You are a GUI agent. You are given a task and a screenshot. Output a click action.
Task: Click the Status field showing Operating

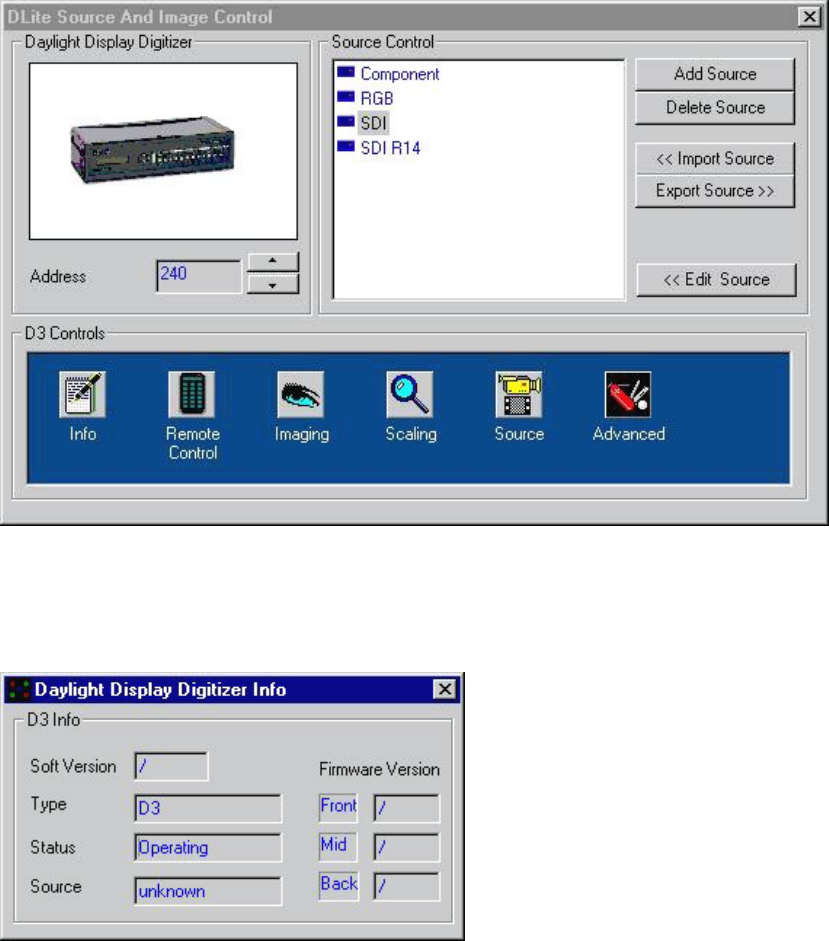[208, 847]
